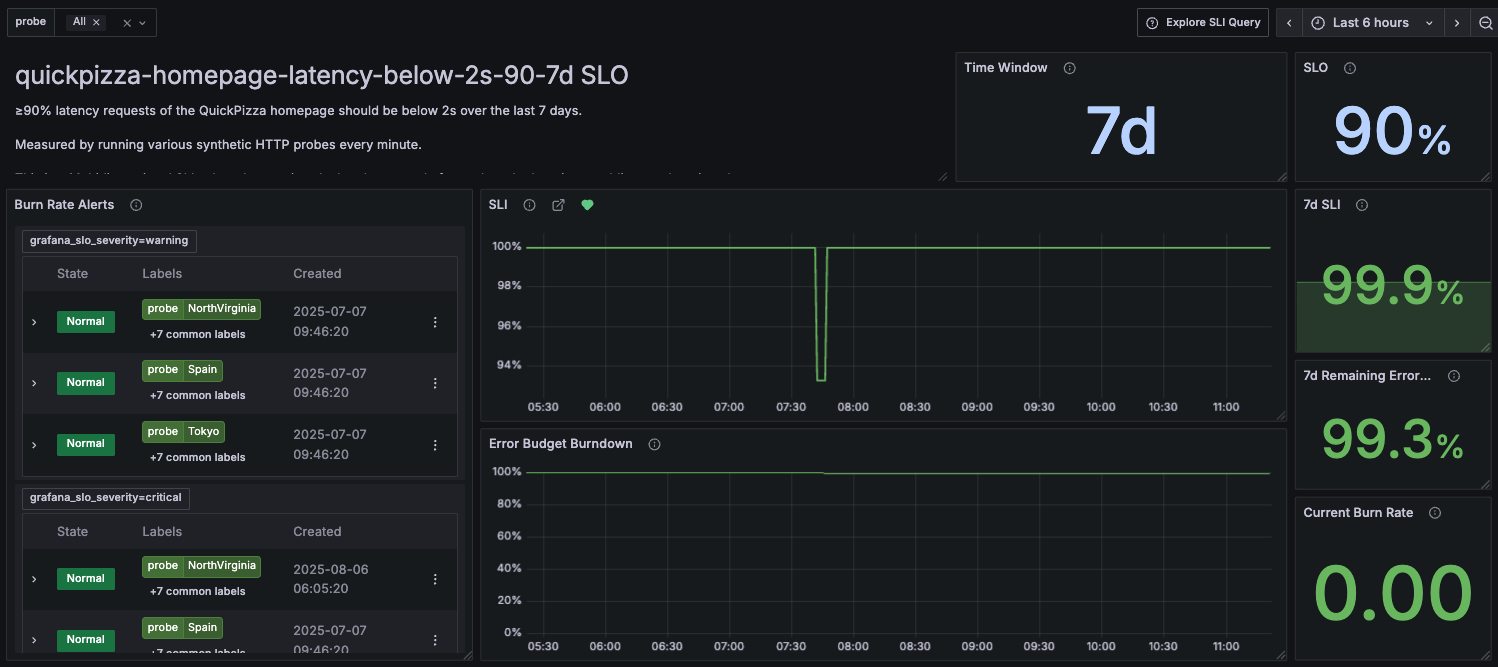Open the probe variable dropdown

[143, 22]
